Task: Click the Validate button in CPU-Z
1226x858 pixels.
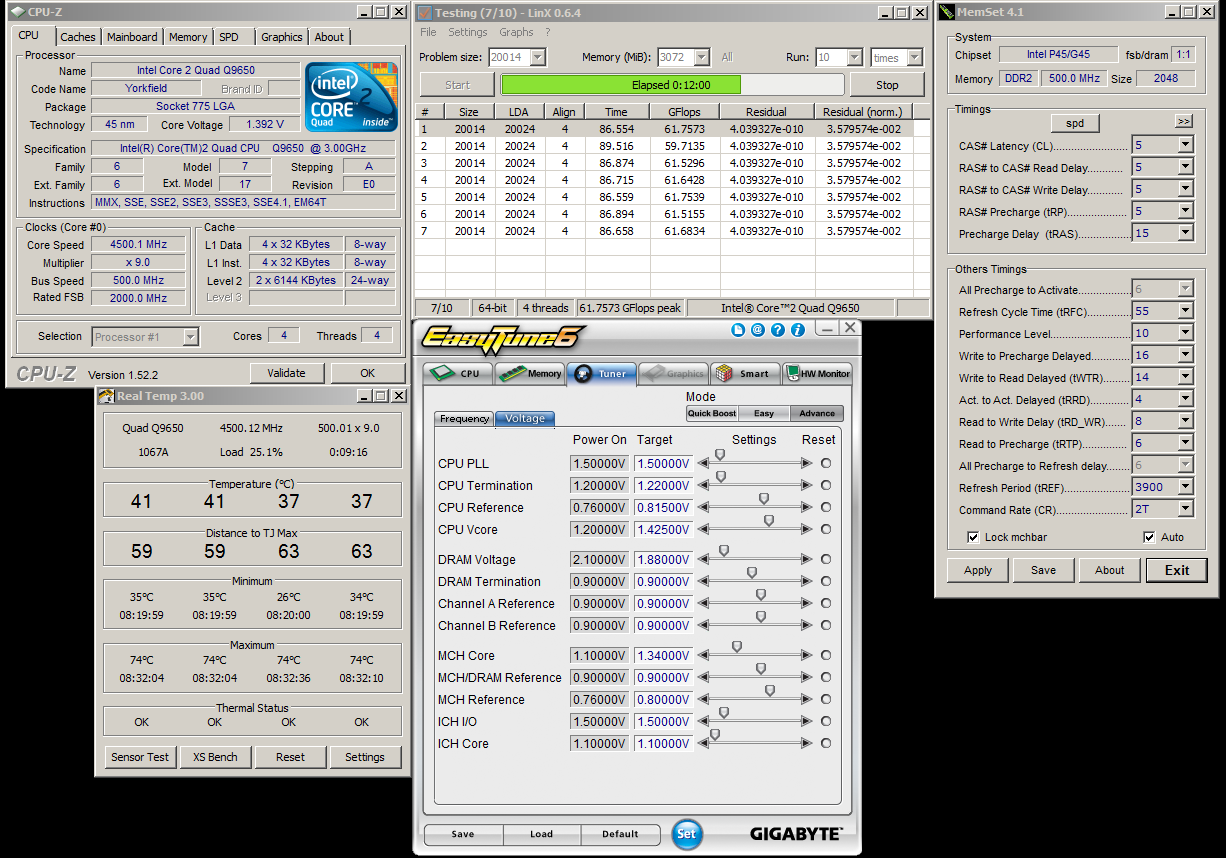Action: 286,373
